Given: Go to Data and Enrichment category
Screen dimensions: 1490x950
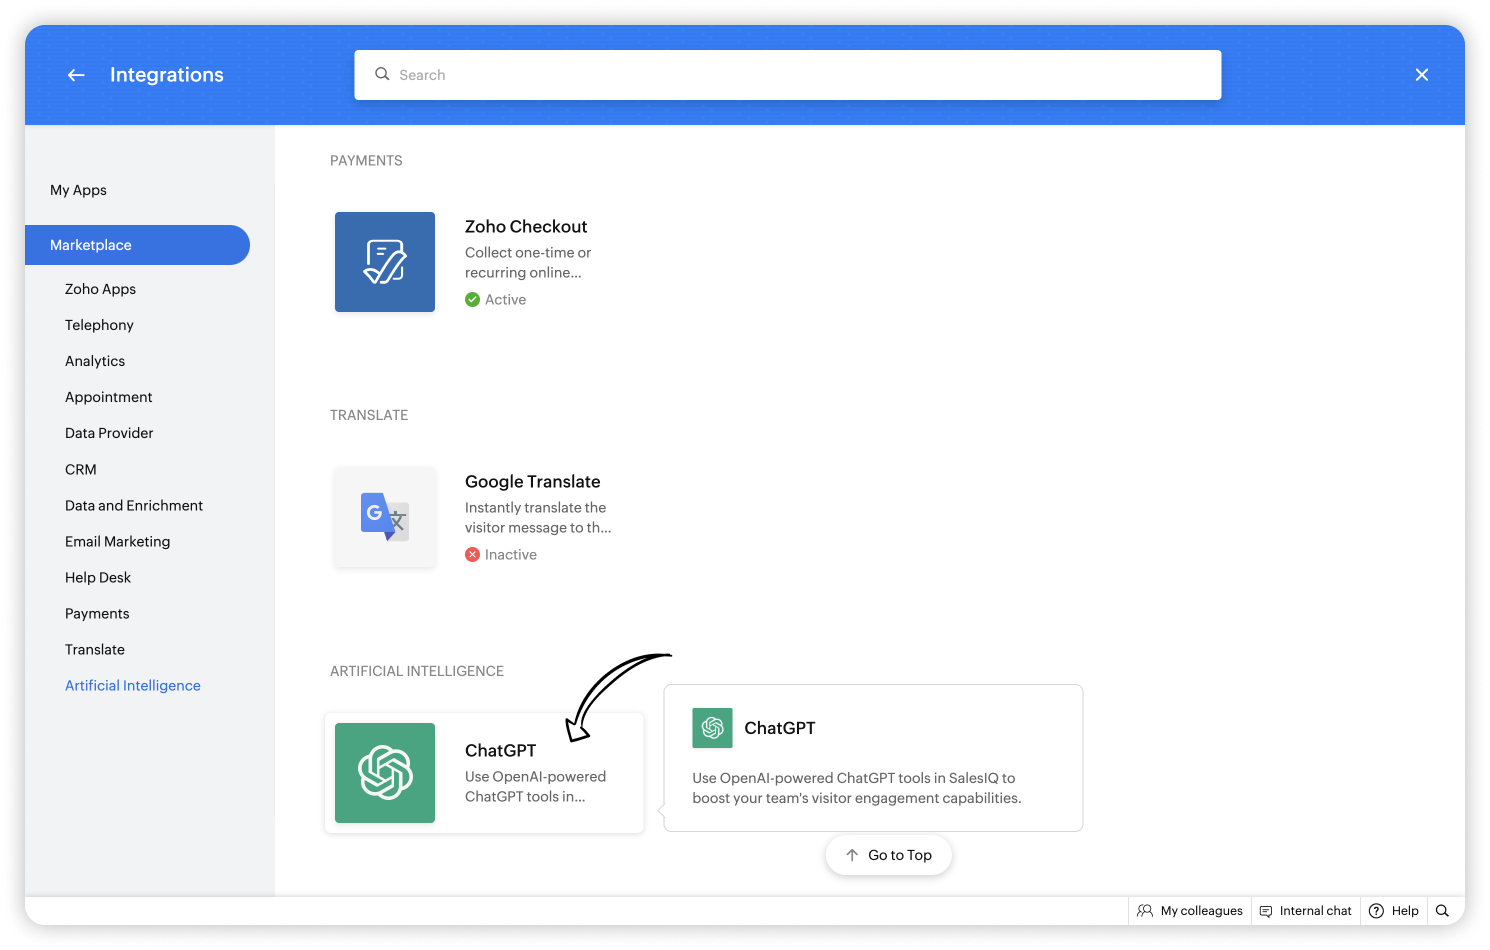Looking at the screenshot, I should pos(134,505).
